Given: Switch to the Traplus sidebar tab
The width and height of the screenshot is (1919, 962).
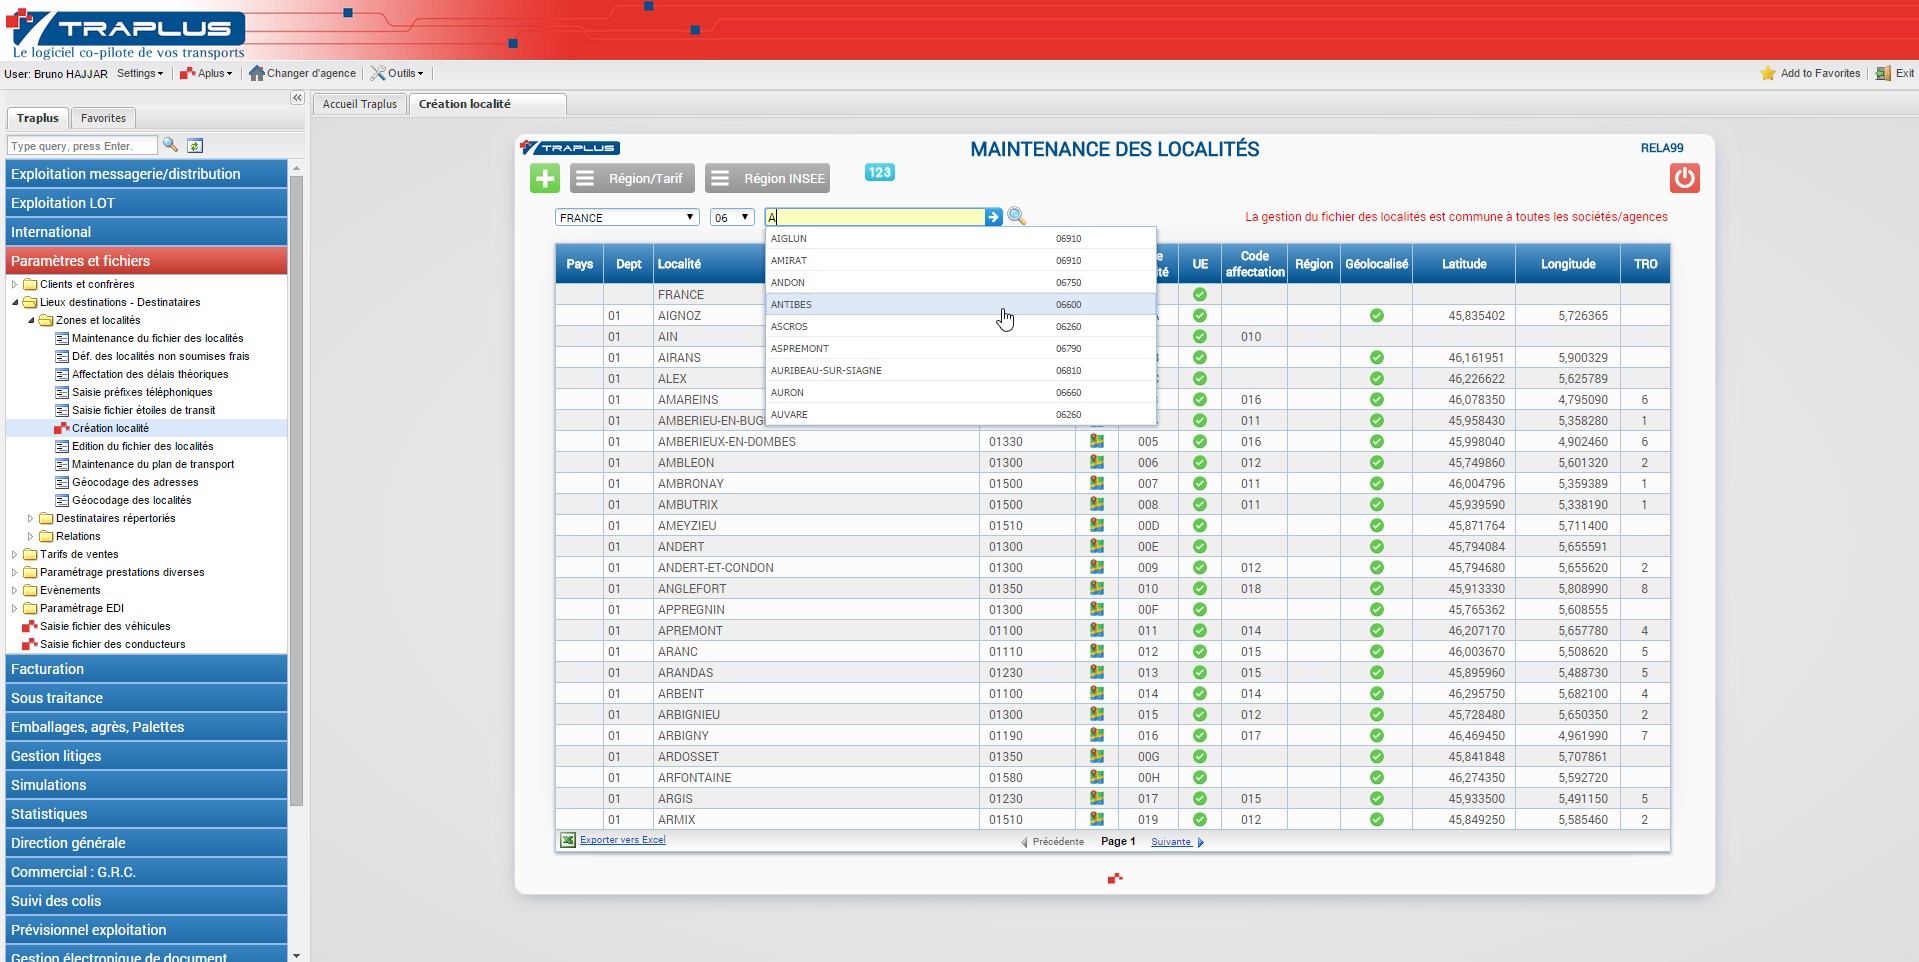Looking at the screenshot, I should (x=38, y=118).
